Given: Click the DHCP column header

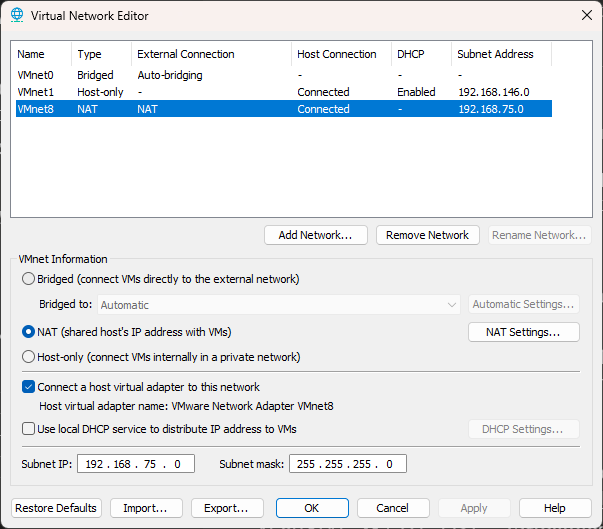Looking at the screenshot, I should pos(421,54).
